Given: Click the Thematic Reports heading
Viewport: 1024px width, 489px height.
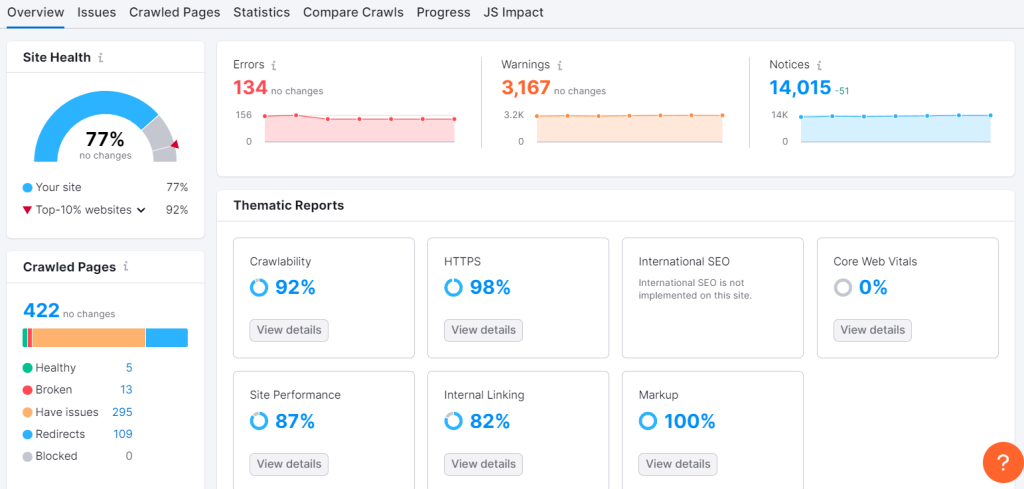Looking at the screenshot, I should point(289,206).
